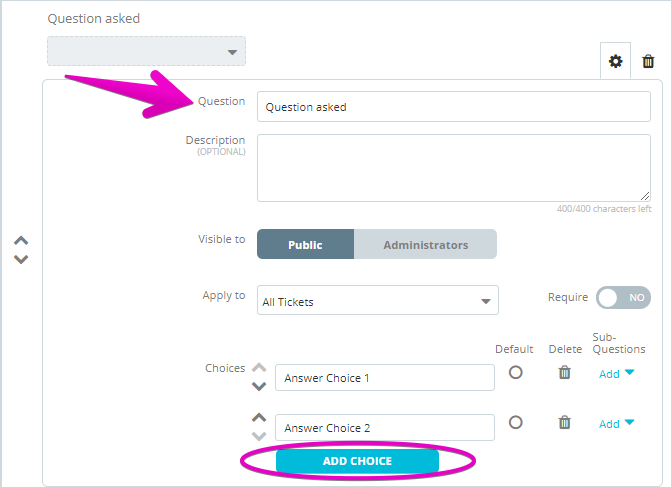
Task: Set Answer Choice 2 as default
Action: (x=516, y=422)
